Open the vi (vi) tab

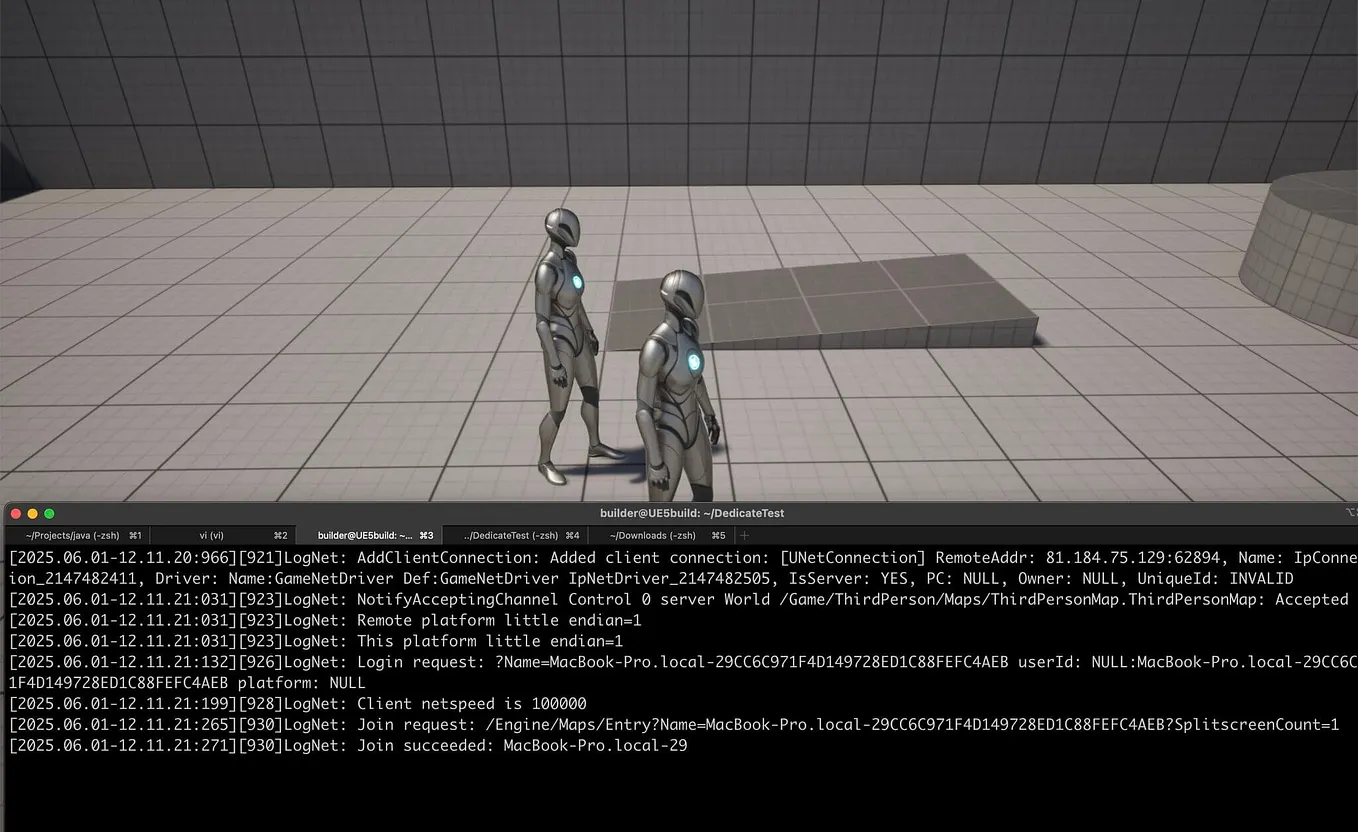(210, 535)
